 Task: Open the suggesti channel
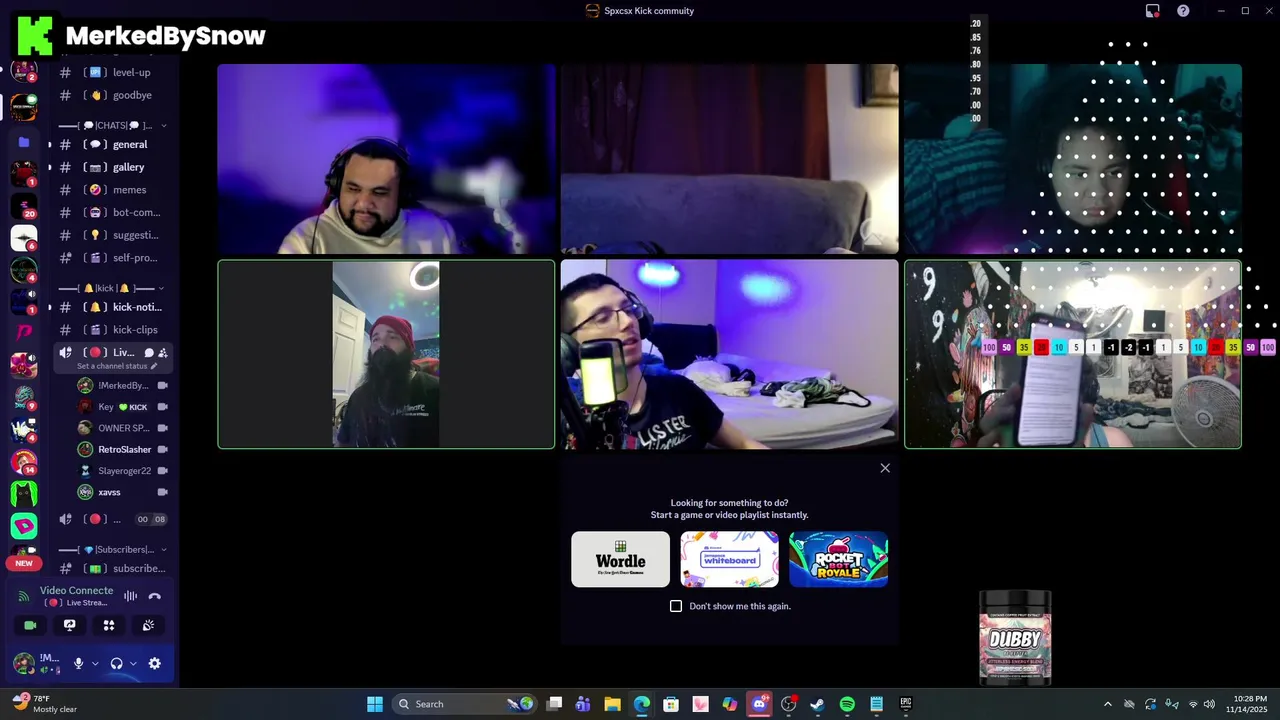click(112, 235)
